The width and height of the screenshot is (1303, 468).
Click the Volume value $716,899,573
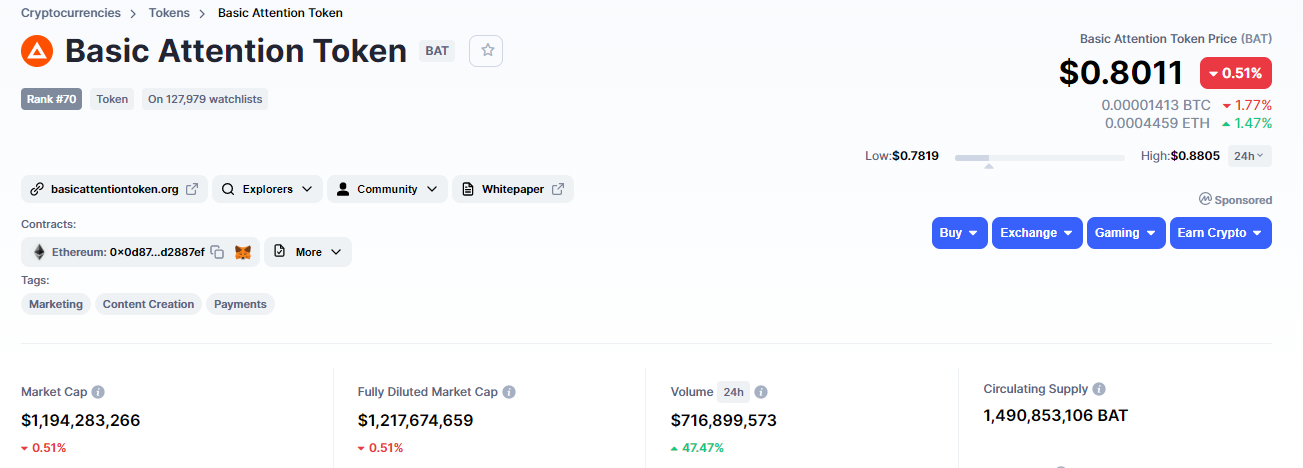(724, 420)
